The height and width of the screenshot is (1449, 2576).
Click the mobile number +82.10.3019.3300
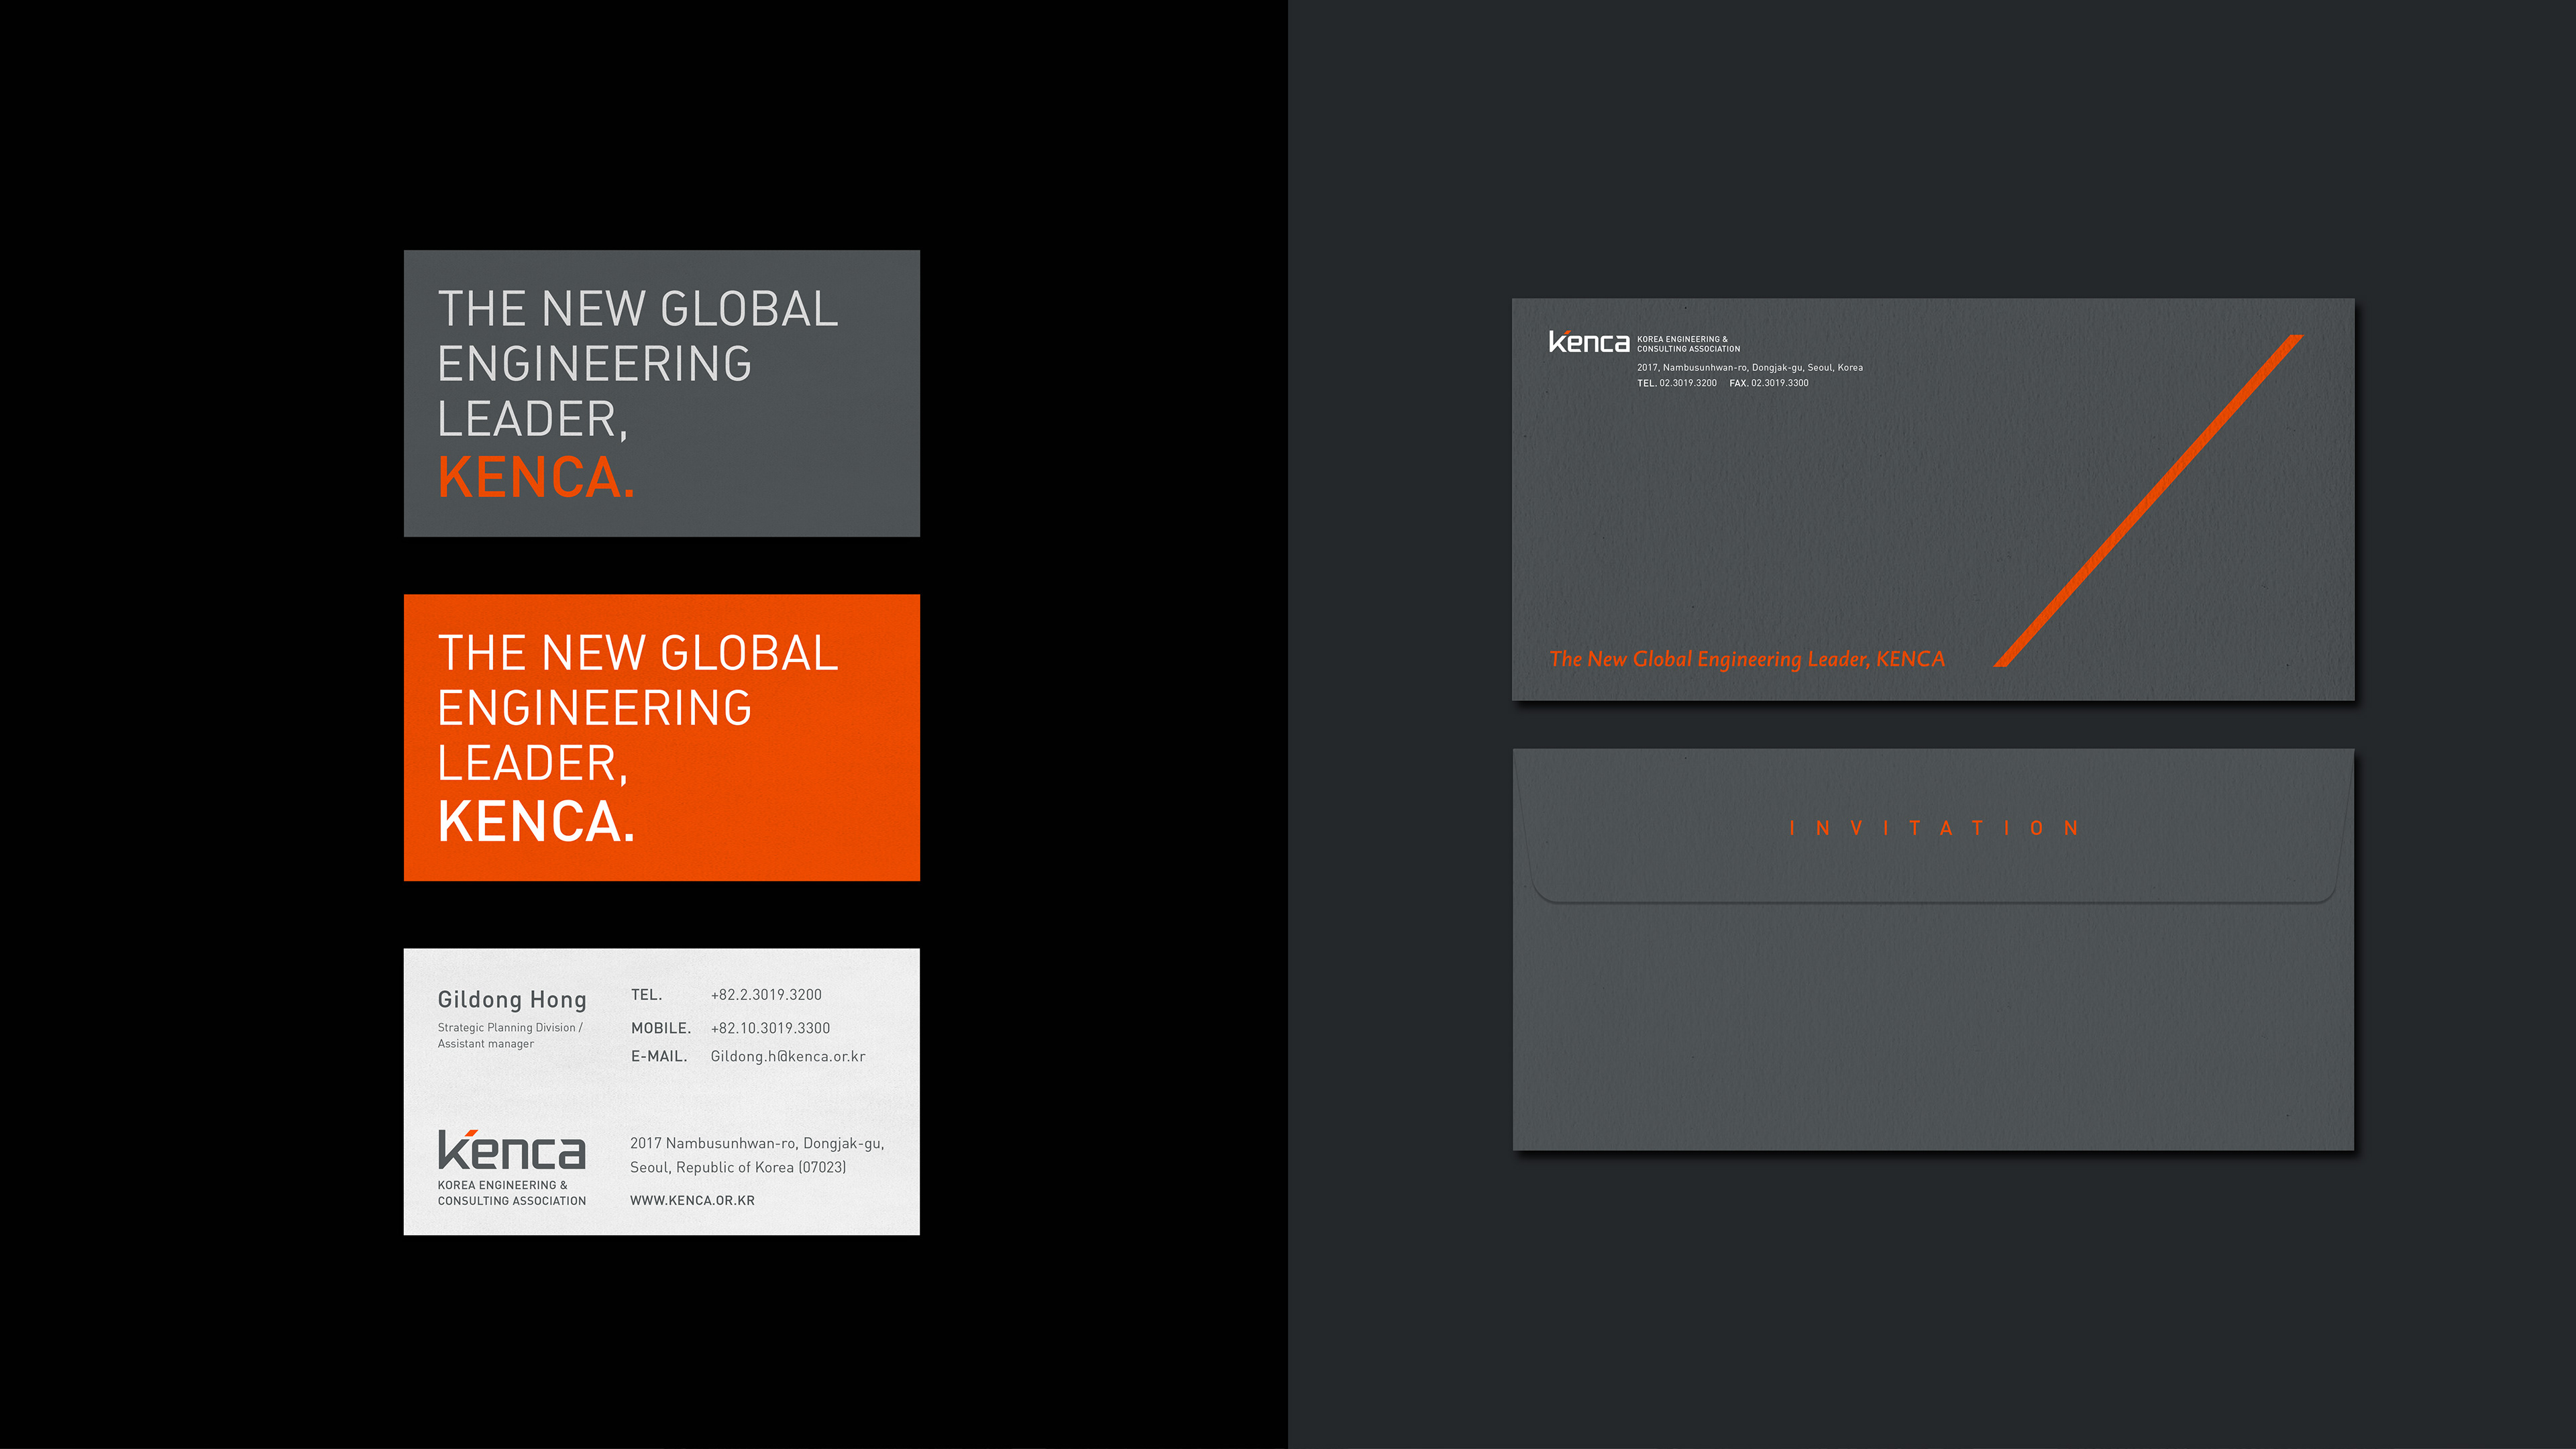click(x=770, y=1028)
